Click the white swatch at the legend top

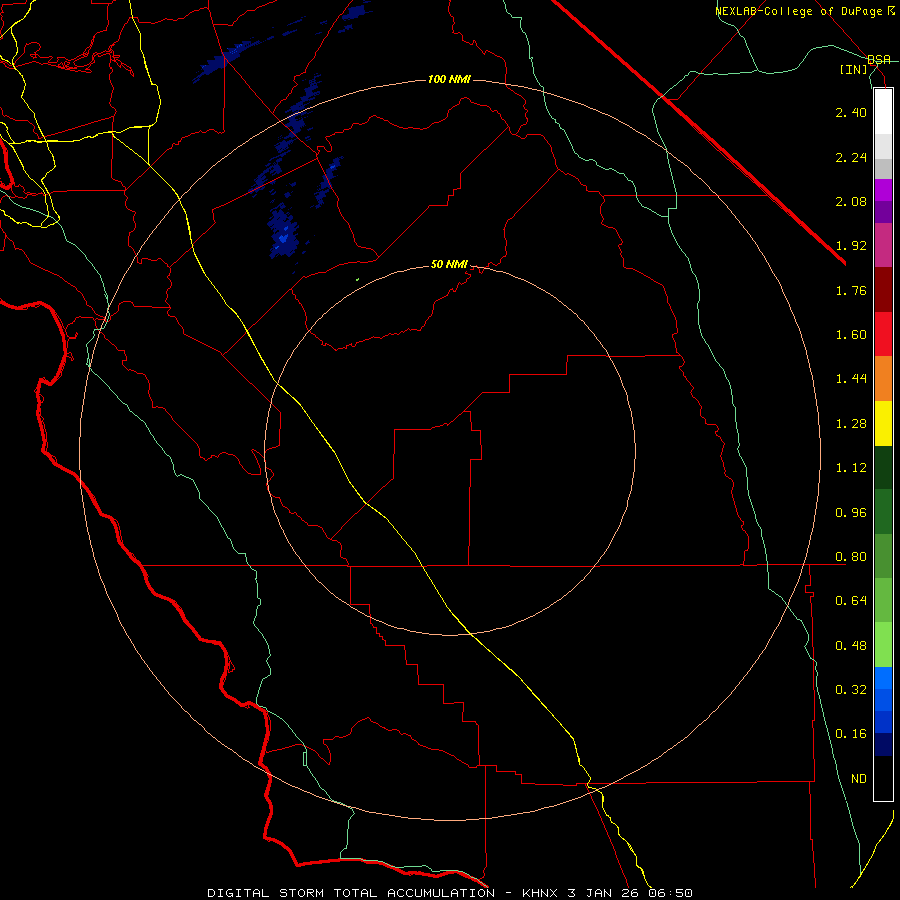(x=883, y=112)
